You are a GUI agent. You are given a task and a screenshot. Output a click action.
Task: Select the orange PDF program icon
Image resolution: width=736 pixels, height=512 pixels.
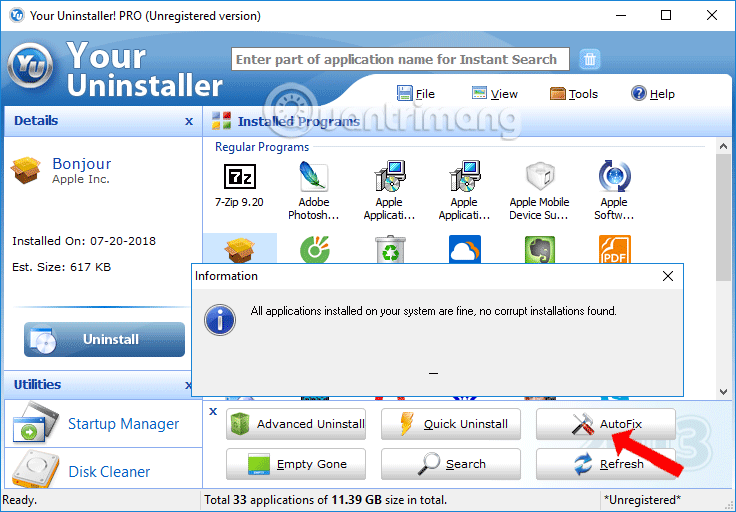614,249
